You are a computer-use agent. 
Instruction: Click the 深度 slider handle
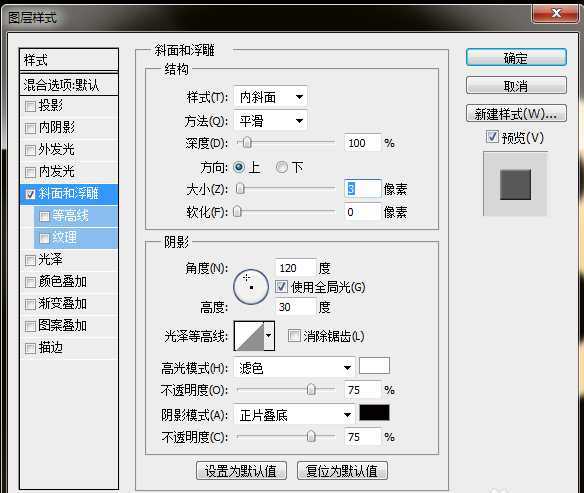tap(247, 142)
